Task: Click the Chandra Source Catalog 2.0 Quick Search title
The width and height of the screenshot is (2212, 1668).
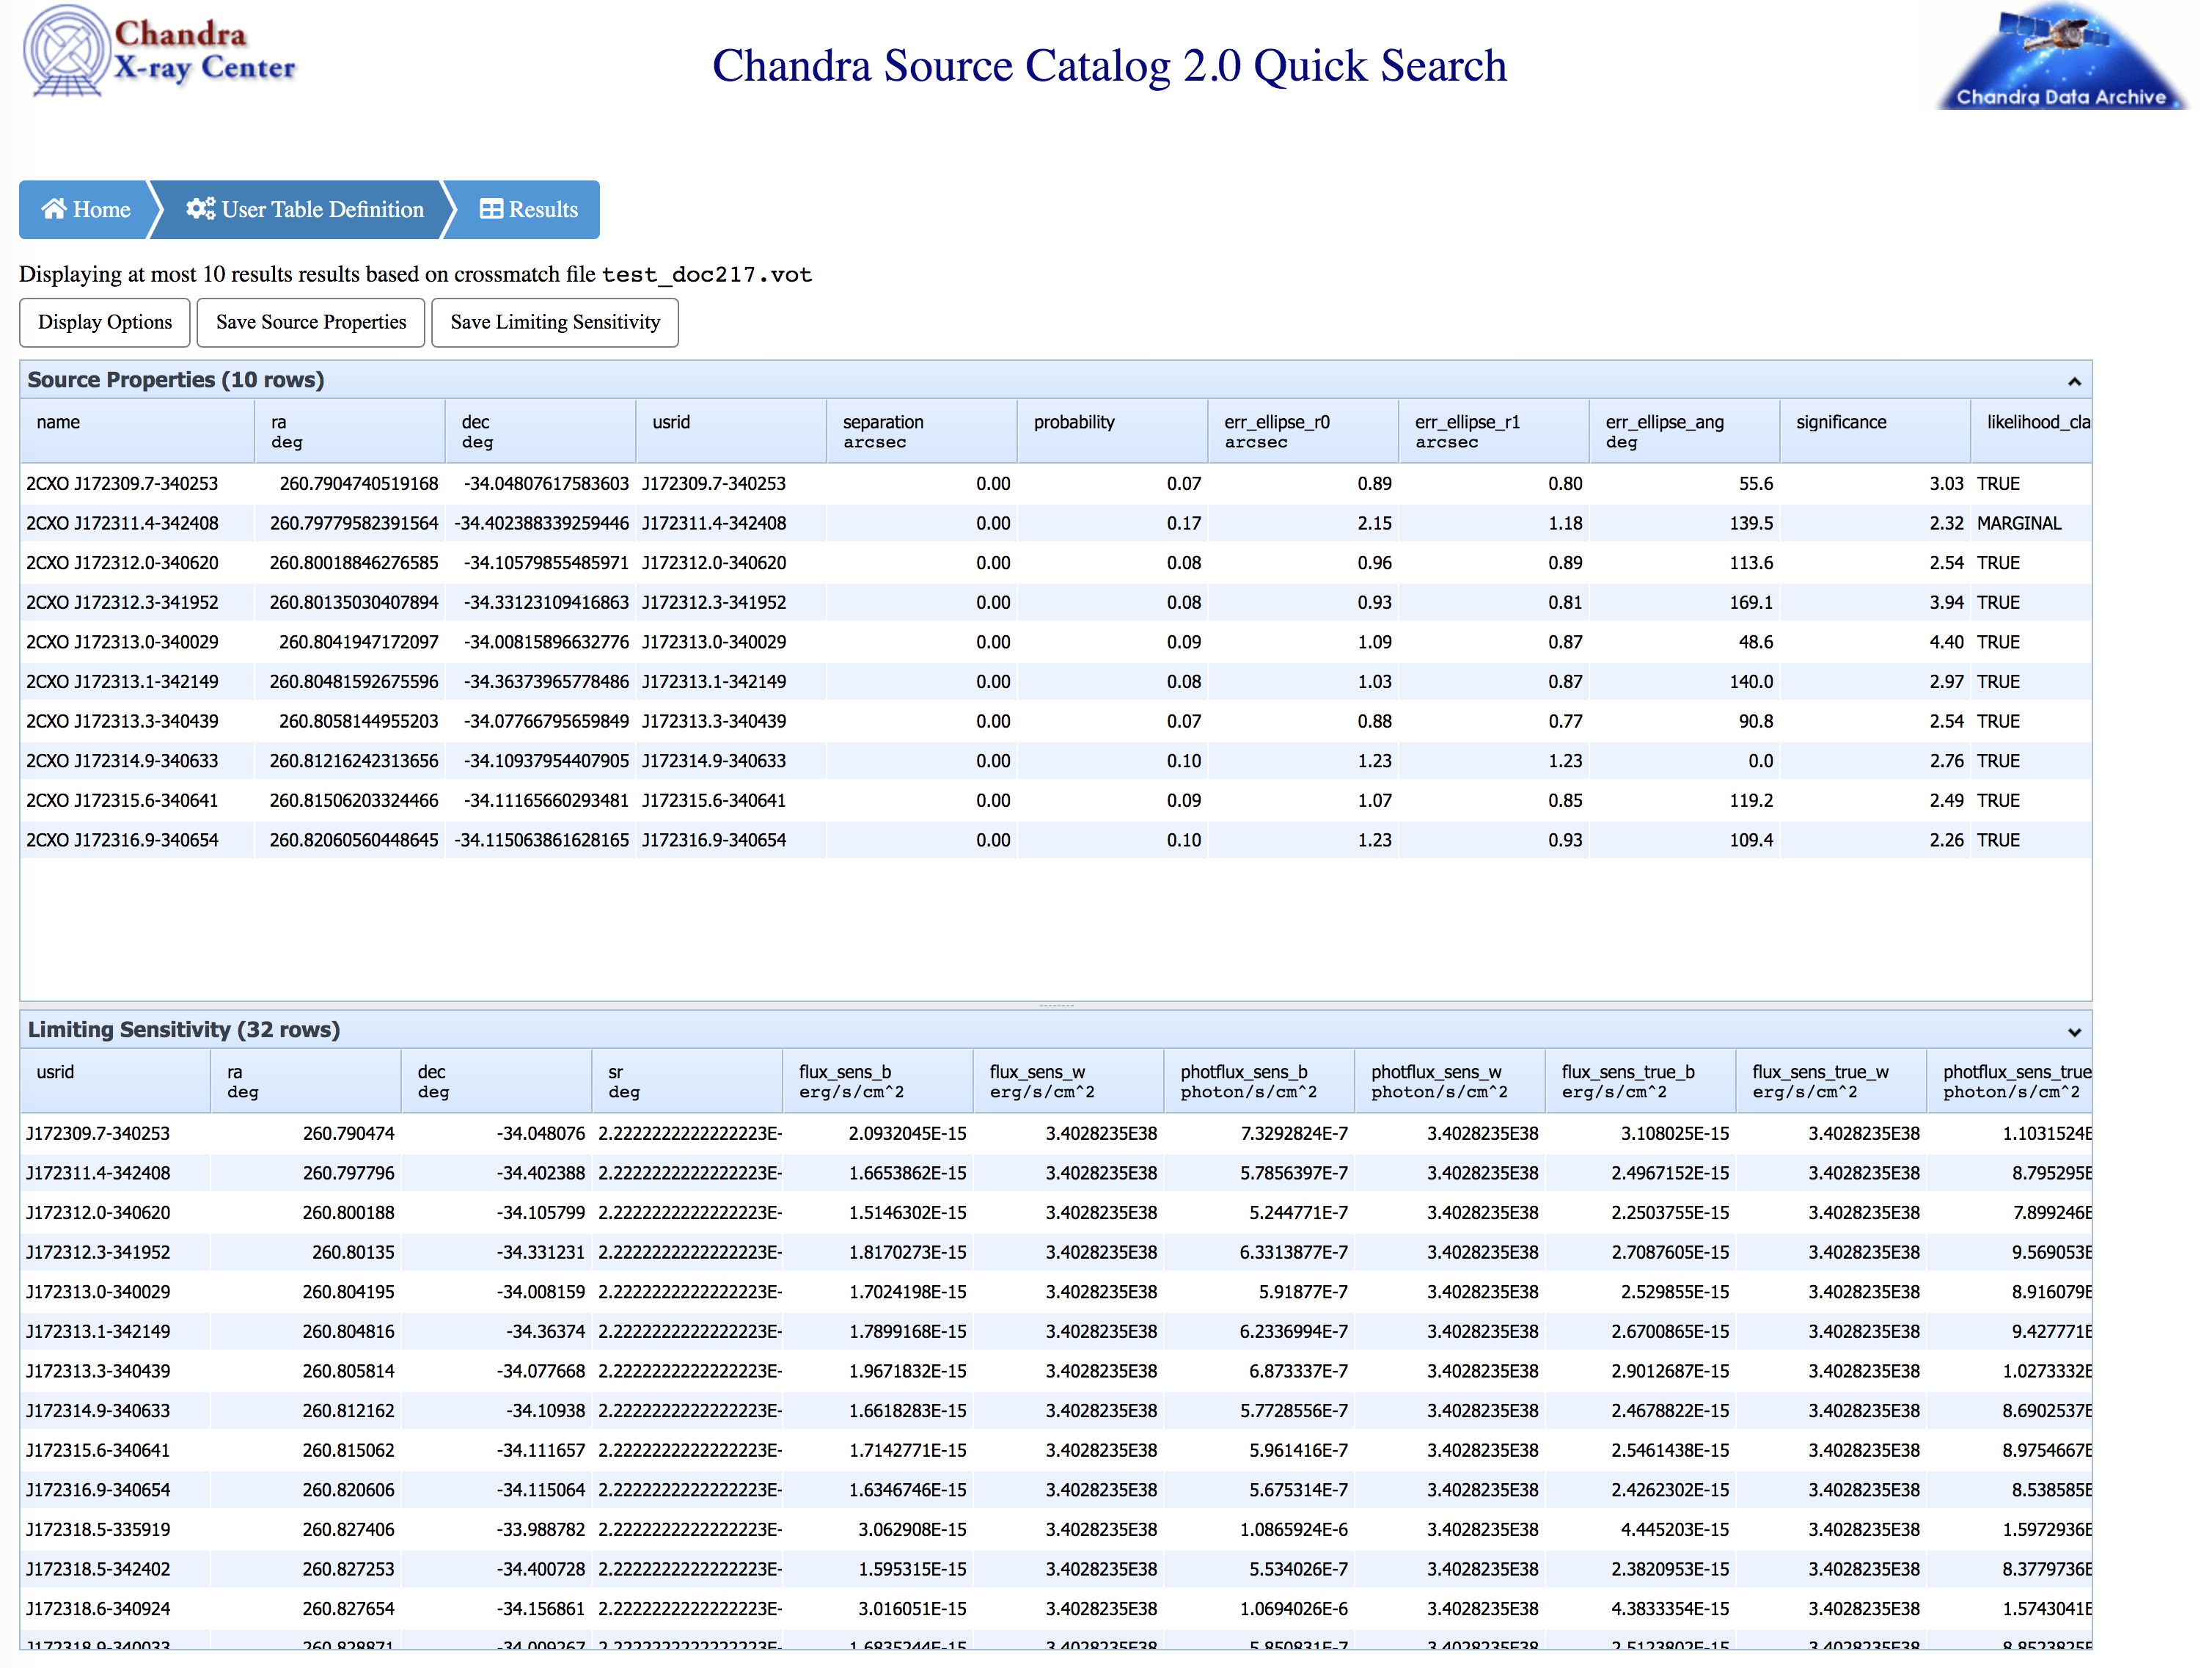Action: click(x=1109, y=66)
